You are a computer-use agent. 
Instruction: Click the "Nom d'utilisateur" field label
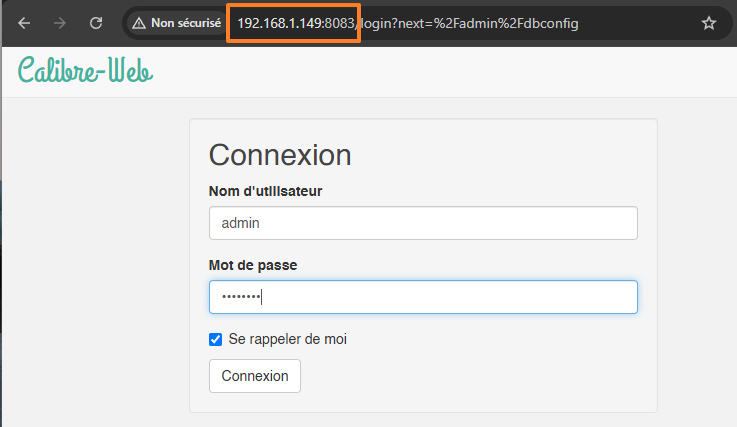click(265, 191)
